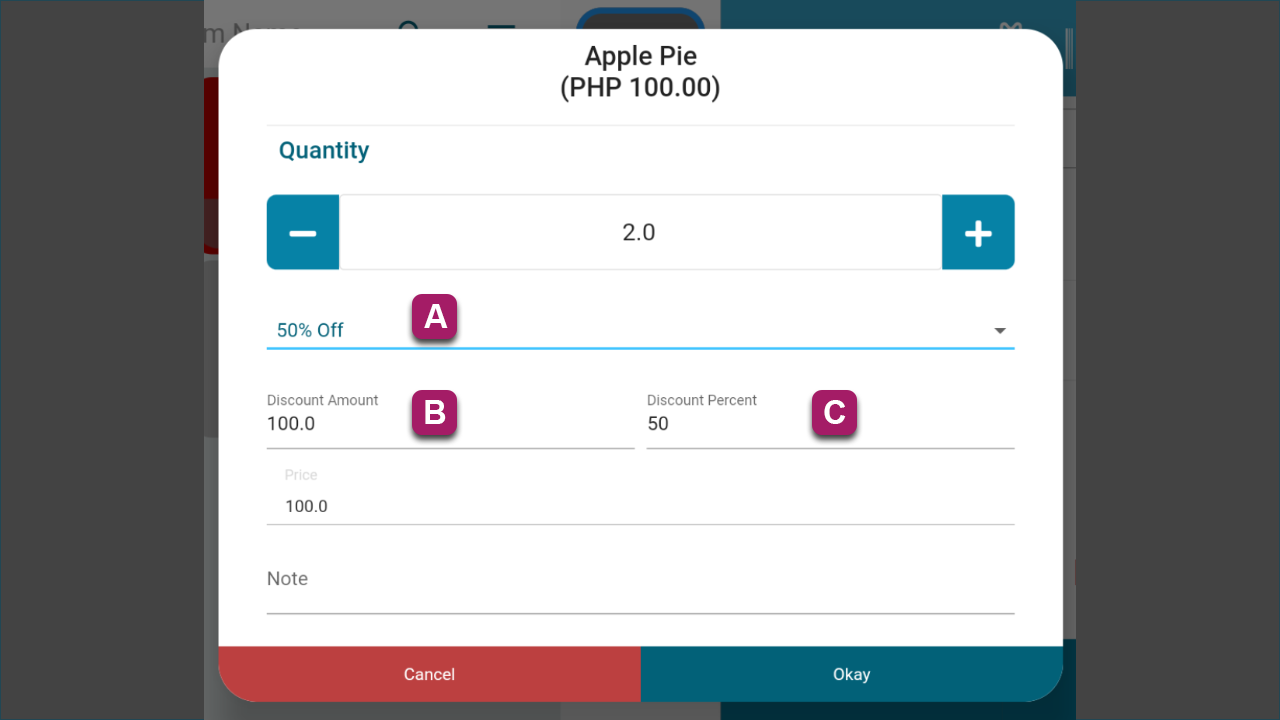1280x720 pixels.
Task: Click the gift icon in the top-right header
Action: click(x=1012, y=27)
